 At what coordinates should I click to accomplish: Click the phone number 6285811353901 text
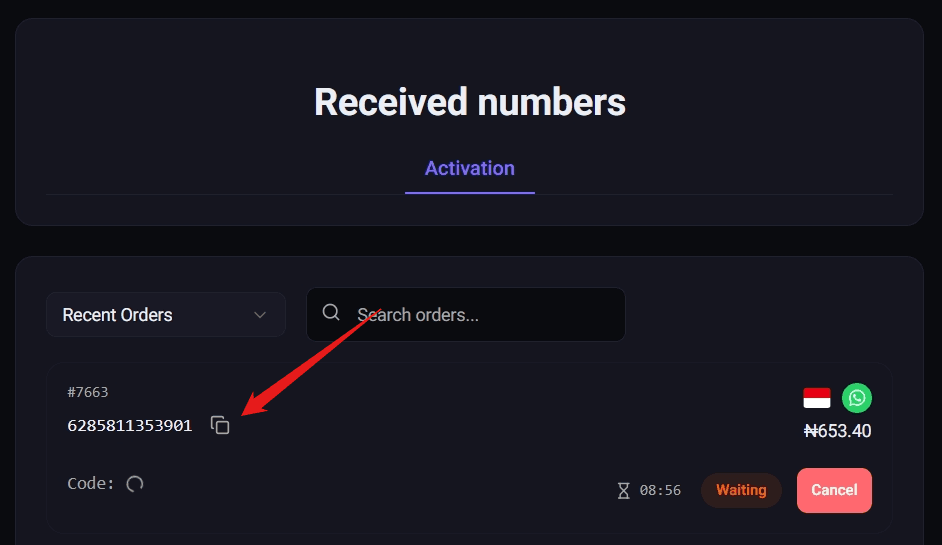(130, 425)
